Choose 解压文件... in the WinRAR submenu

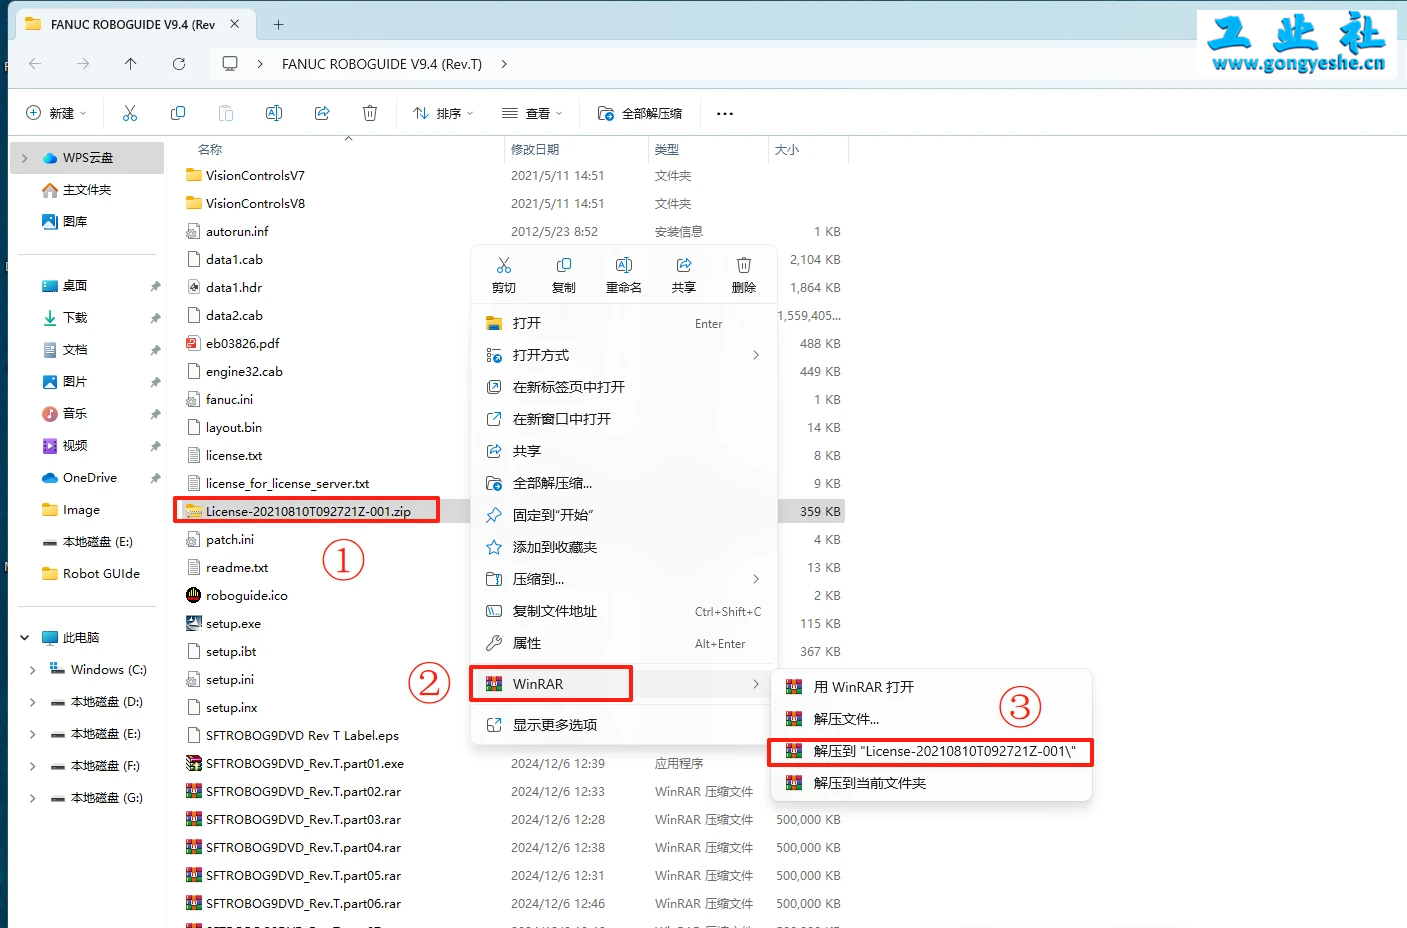pos(931,719)
